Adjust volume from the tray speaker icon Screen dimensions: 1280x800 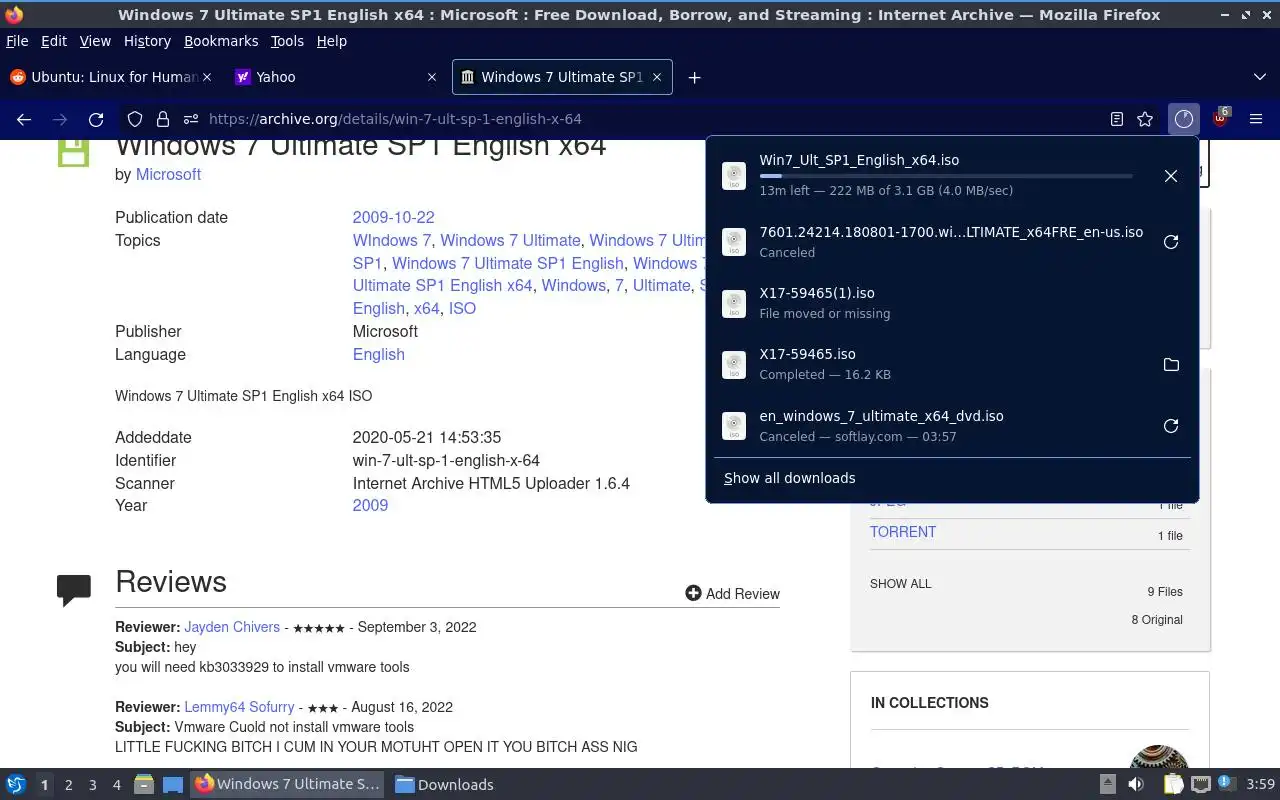point(1136,784)
